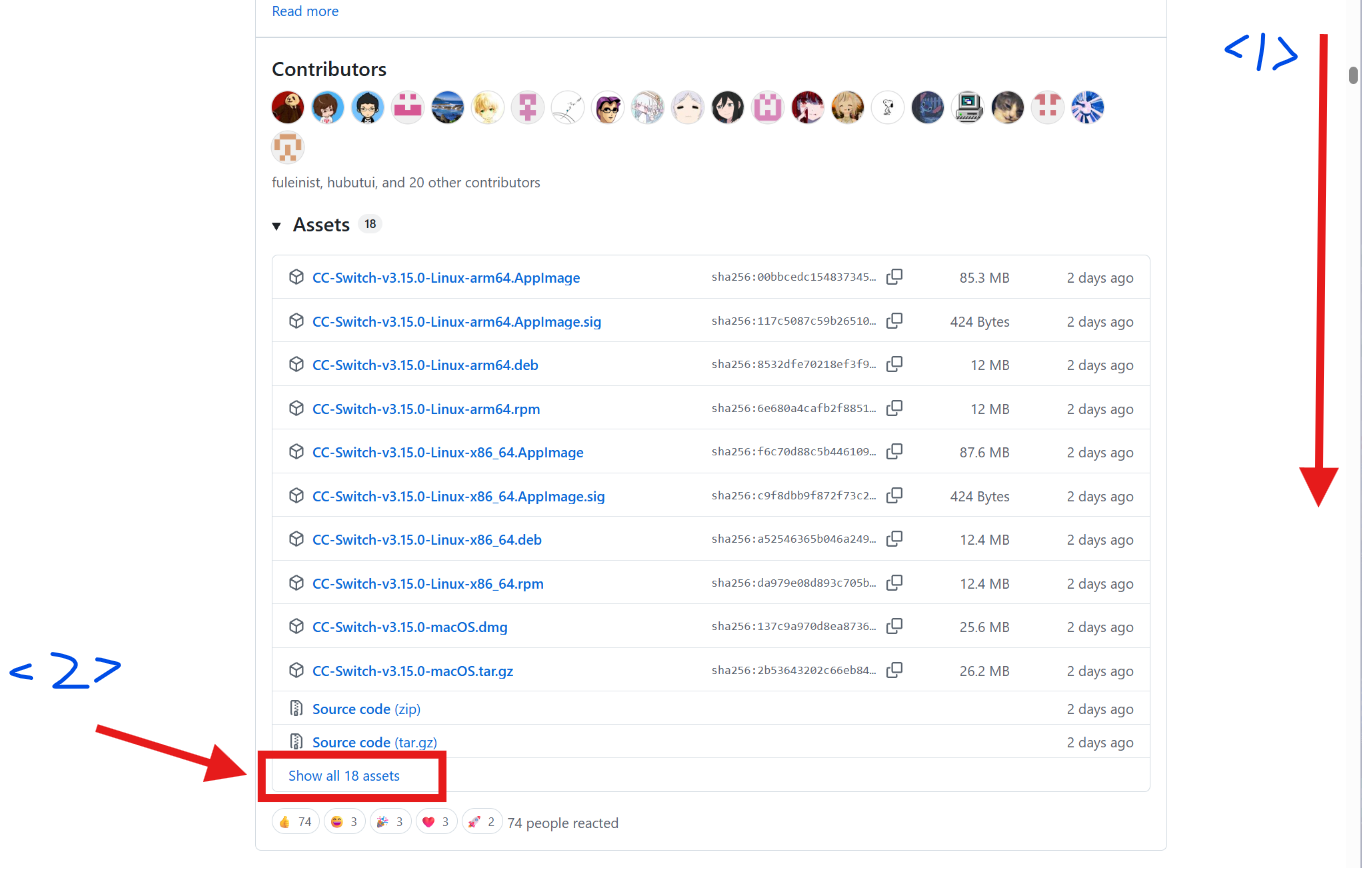Click the vertical scrollbar thumb
Screen dimensions: 1362x869
point(1354,75)
